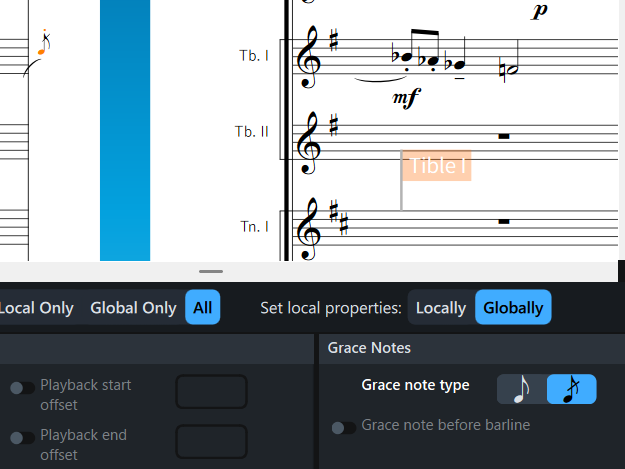Image resolution: width=625 pixels, height=469 pixels.
Task: Set local properties Globally
Action: click(513, 308)
